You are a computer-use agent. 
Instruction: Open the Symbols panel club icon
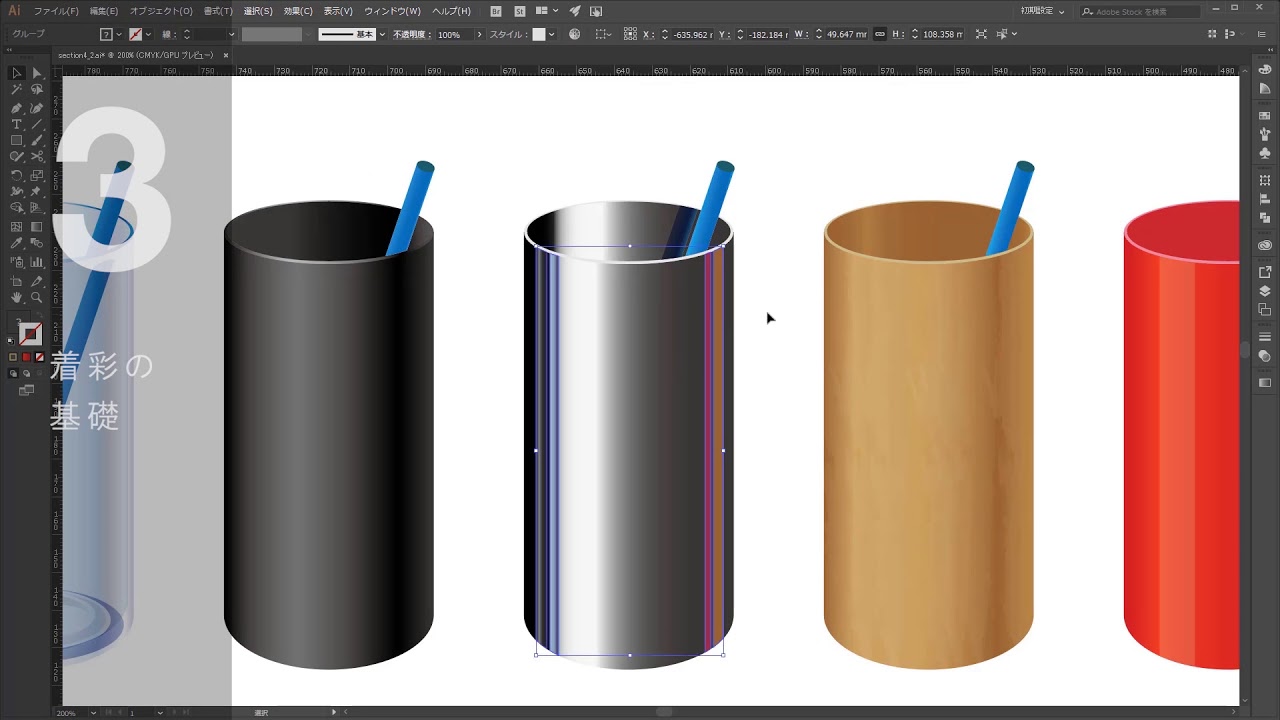pyautogui.click(x=1265, y=152)
